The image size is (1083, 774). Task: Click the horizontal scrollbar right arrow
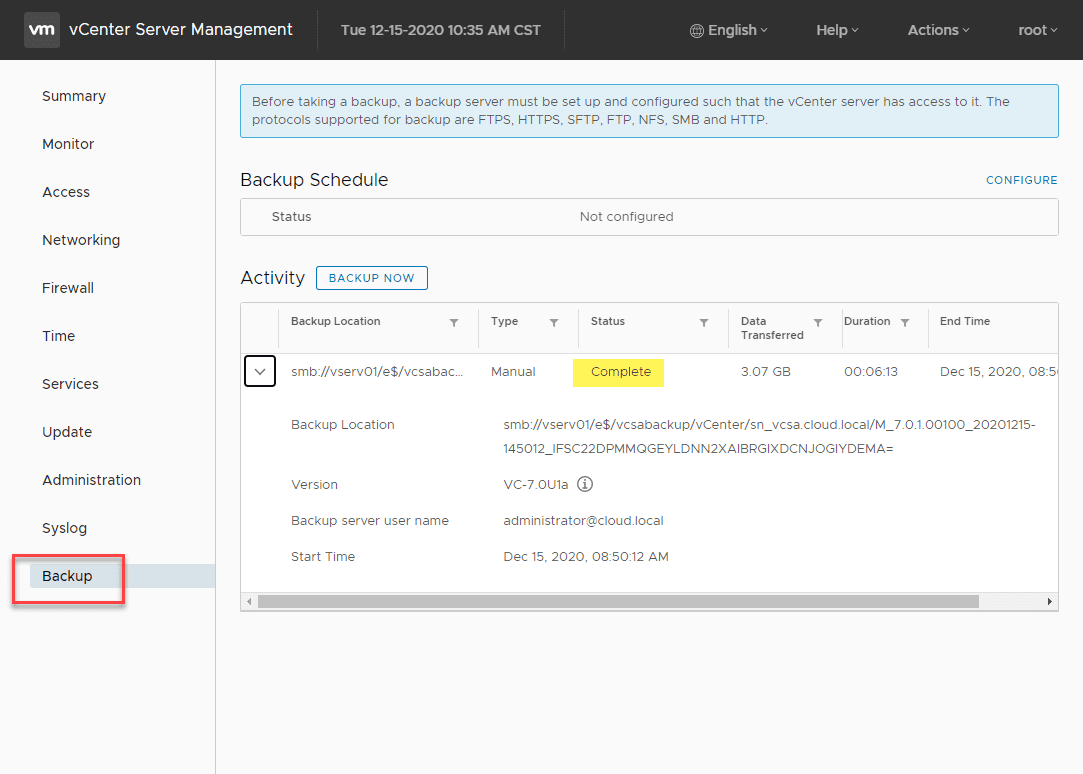click(1049, 601)
